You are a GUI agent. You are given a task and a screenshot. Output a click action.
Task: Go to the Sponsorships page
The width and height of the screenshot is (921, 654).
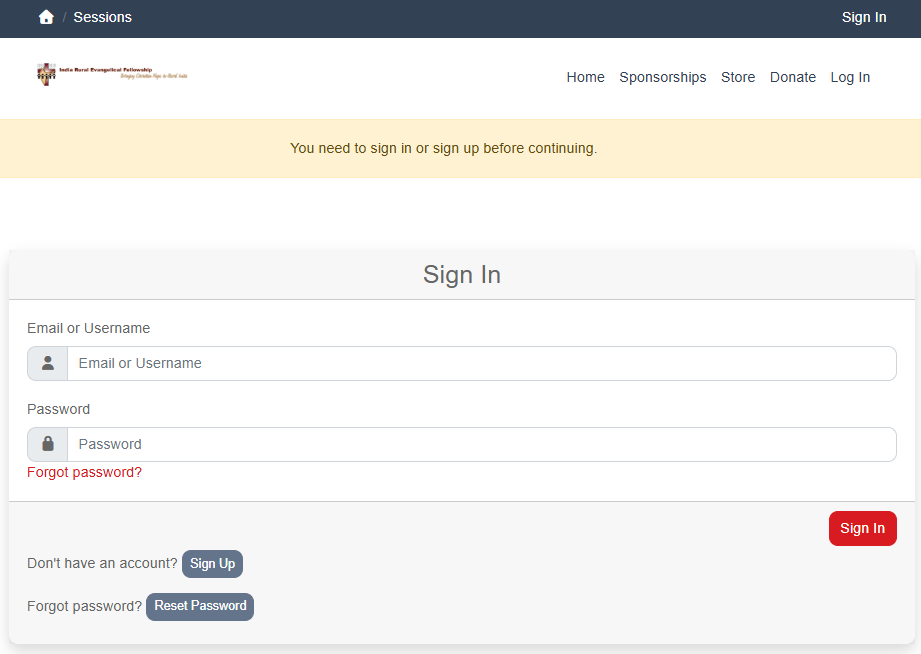pyautogui.click(x=662, y=77)
